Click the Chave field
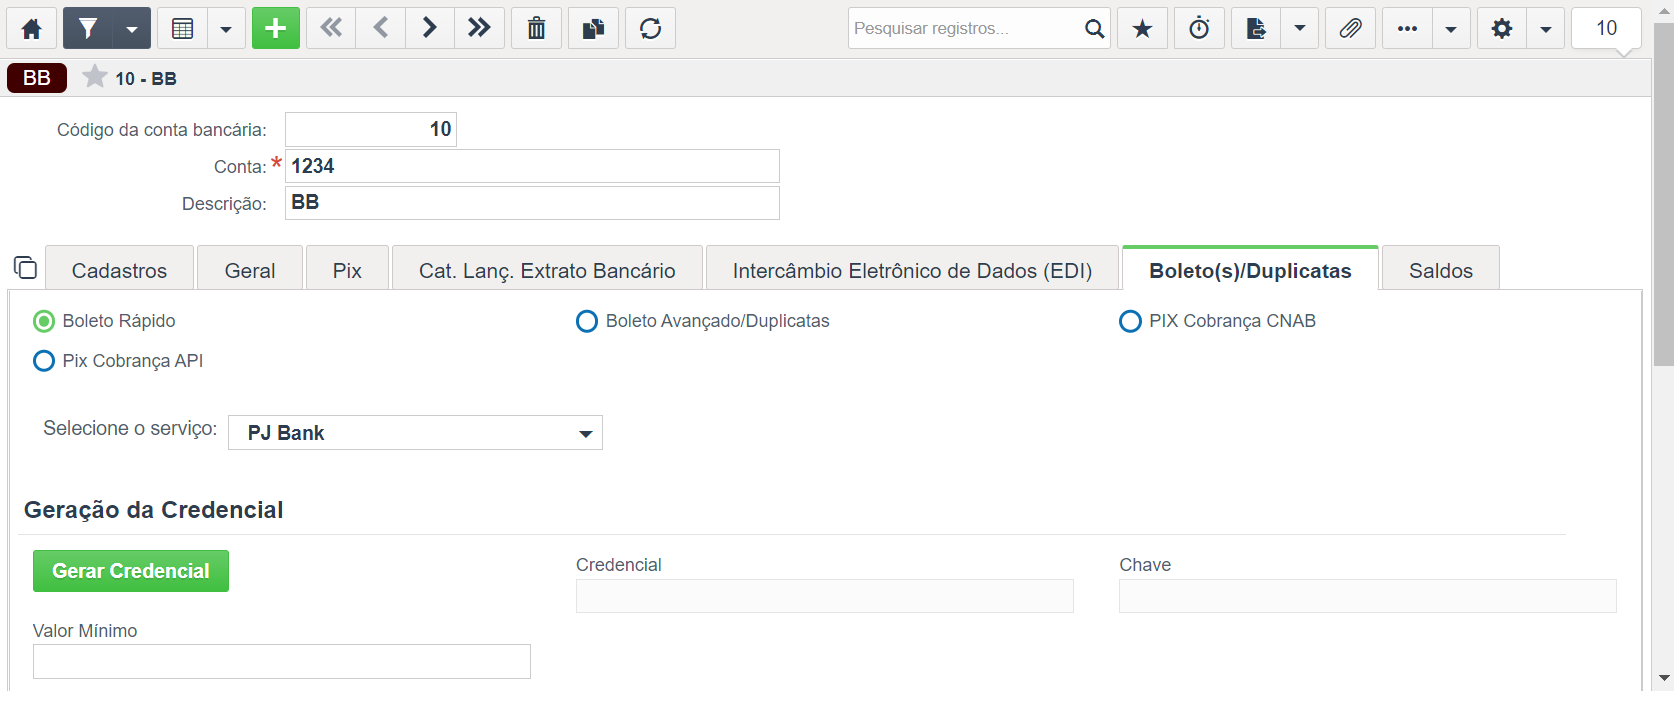1674x703 pixels. point(1368,596)
